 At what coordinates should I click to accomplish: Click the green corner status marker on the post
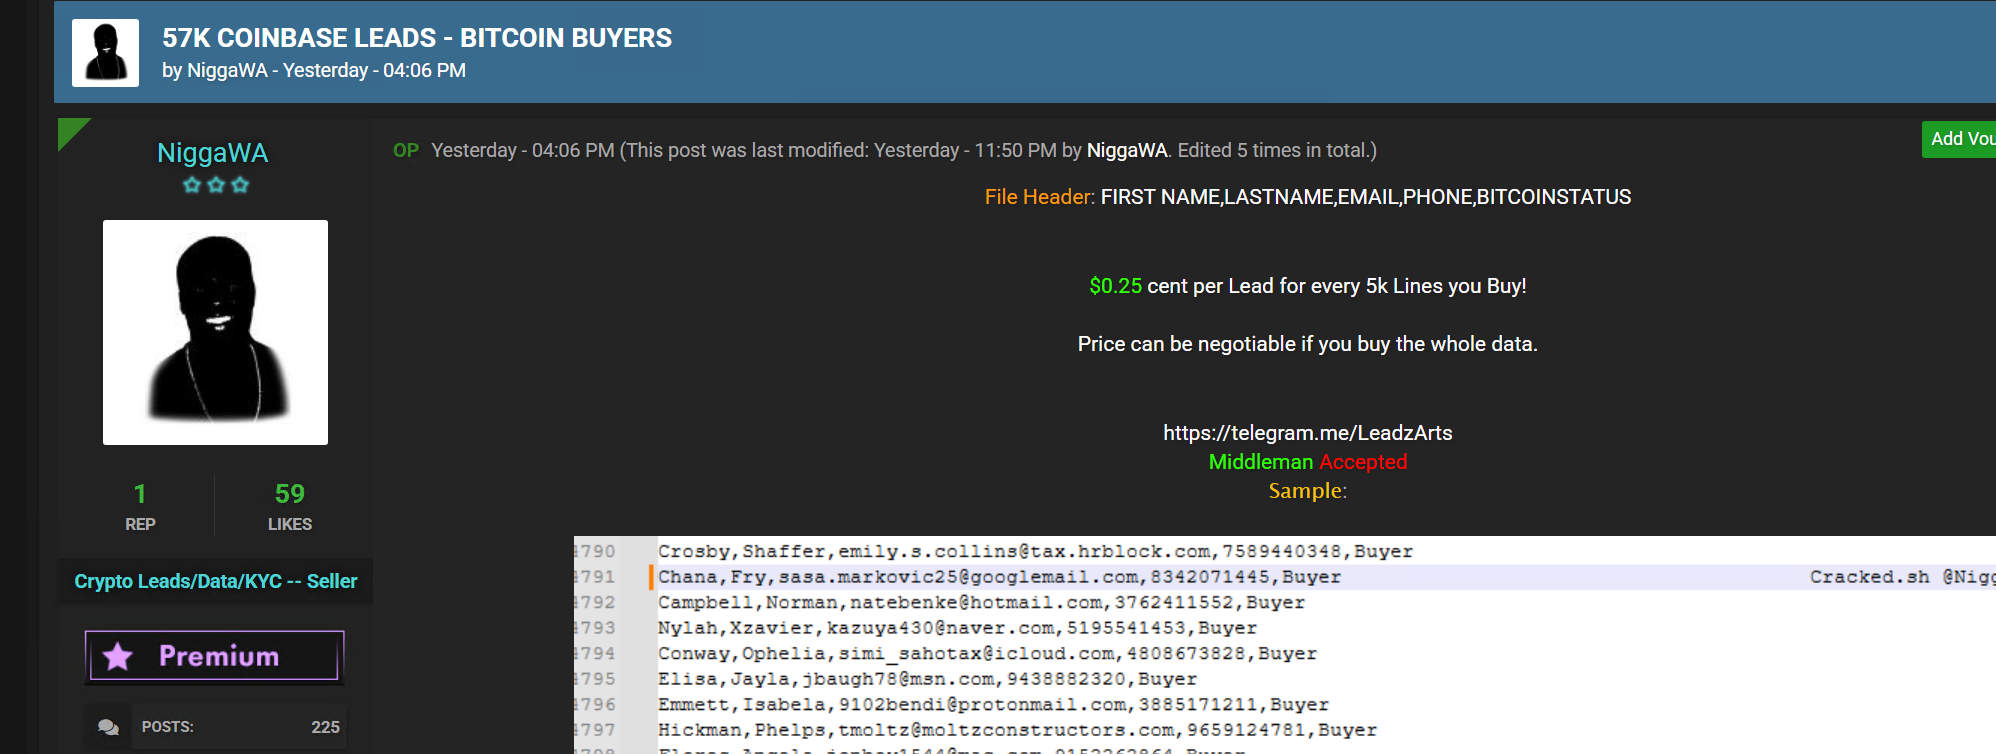[70, 130]
